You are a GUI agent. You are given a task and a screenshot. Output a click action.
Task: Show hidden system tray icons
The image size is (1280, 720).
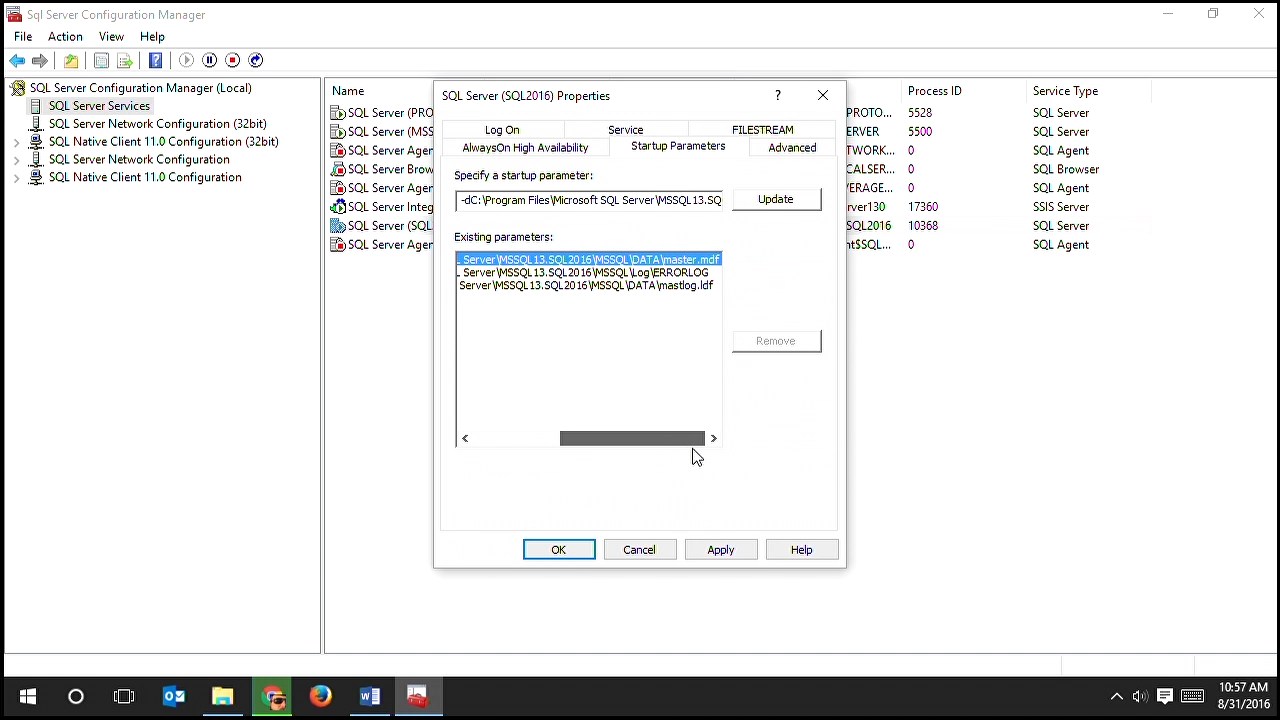1116,697
